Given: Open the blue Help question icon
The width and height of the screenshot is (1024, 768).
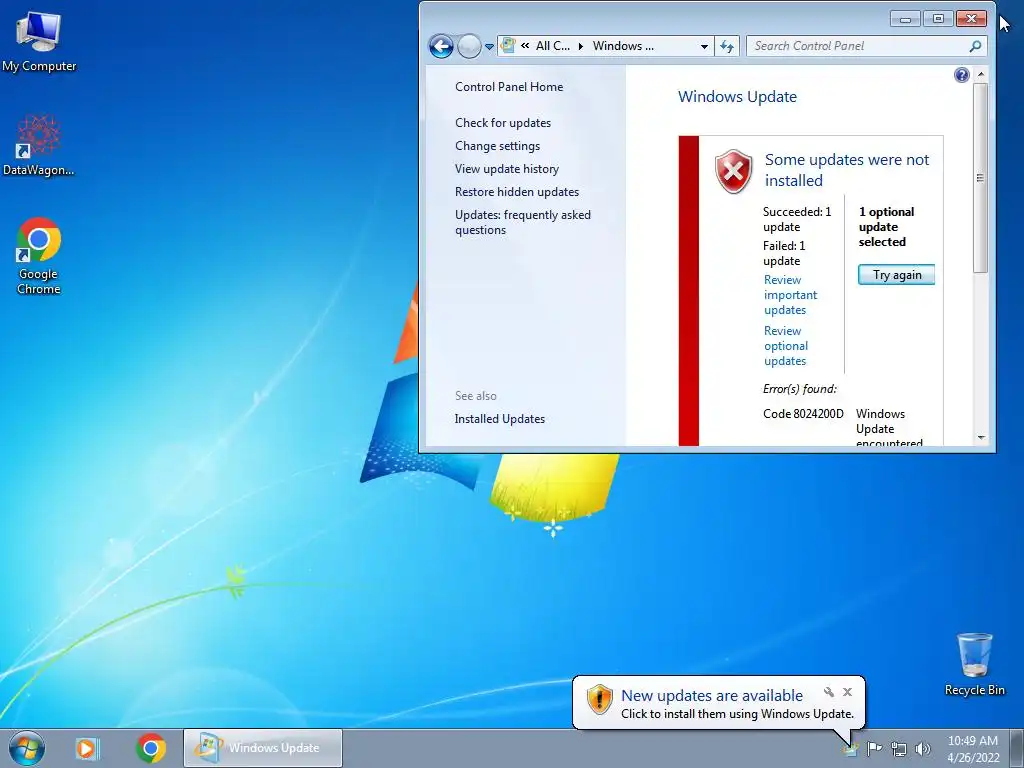Looking at the screenshot, I should (961, 74).
